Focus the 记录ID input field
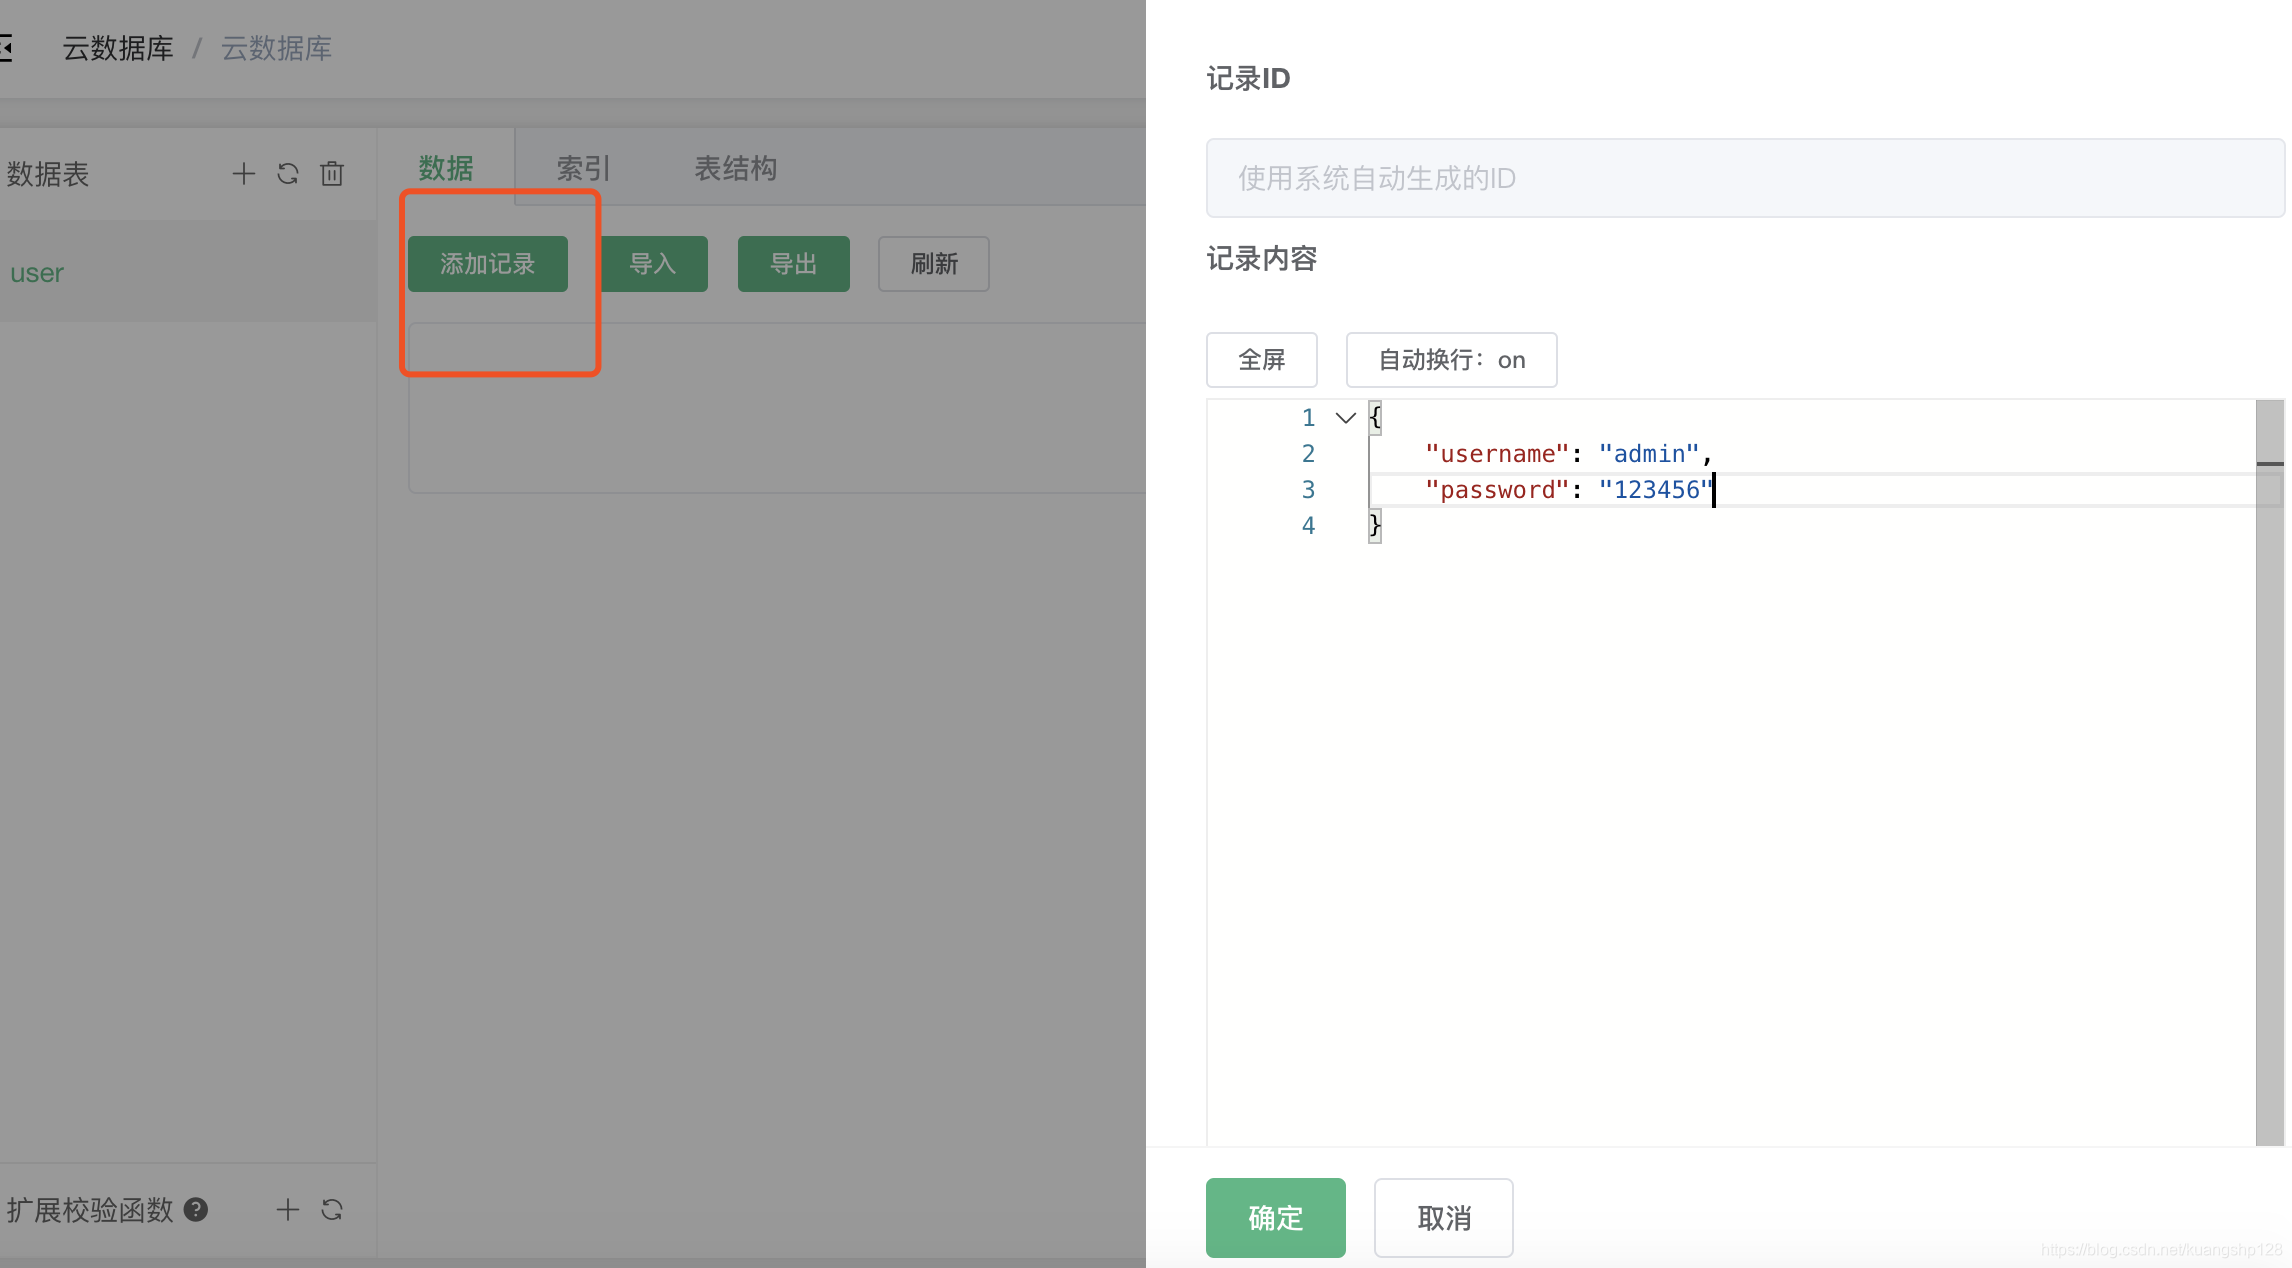This screenshot has width=2292, height=1268. coord(1745,178)
